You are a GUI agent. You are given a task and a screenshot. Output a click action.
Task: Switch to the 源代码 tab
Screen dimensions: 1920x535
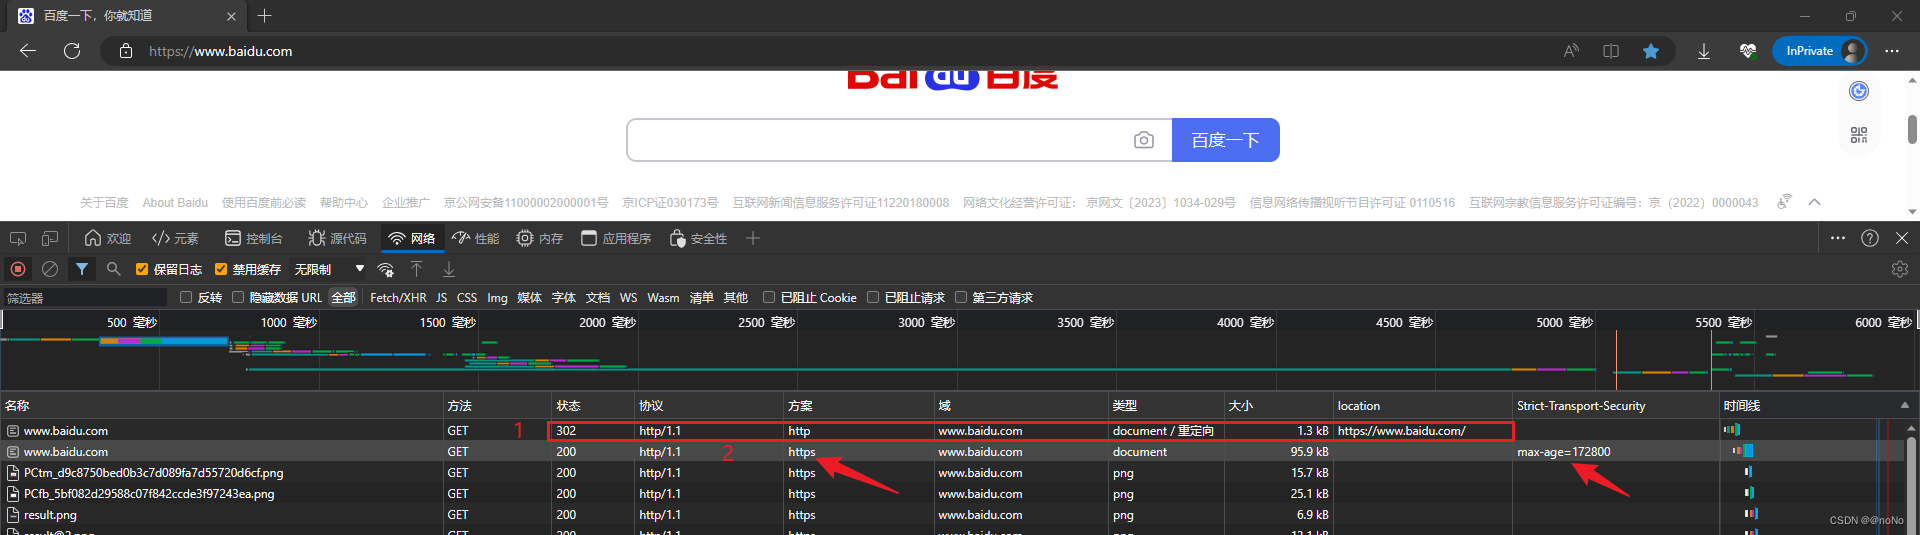click(x=337, y=238)
